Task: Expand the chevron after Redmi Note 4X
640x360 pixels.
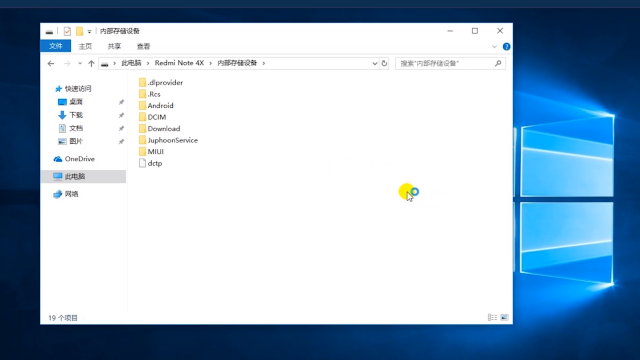Action: point(211,63)
